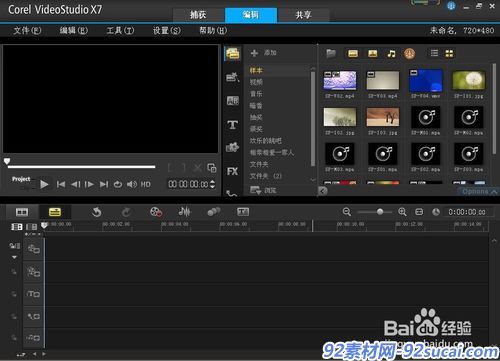Toggle show videos filter in library
The height and width of the screenshot is (361, 500).
pos(353,54)
